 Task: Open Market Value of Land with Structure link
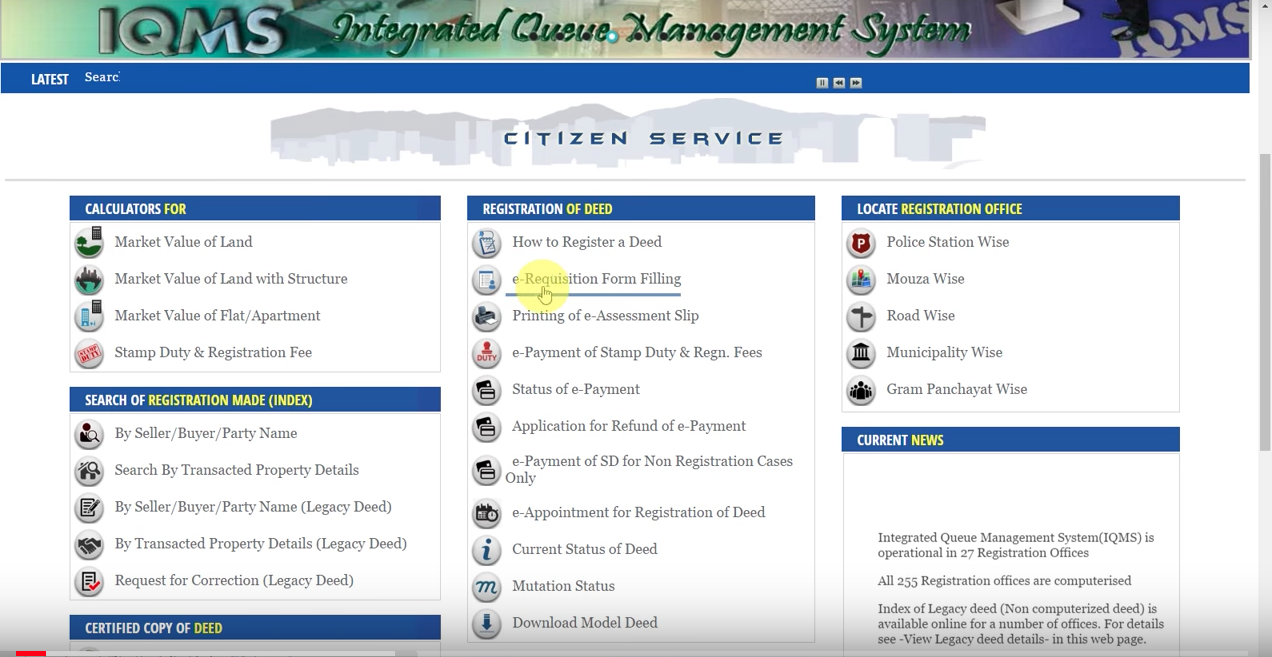(x=231, y=279)
